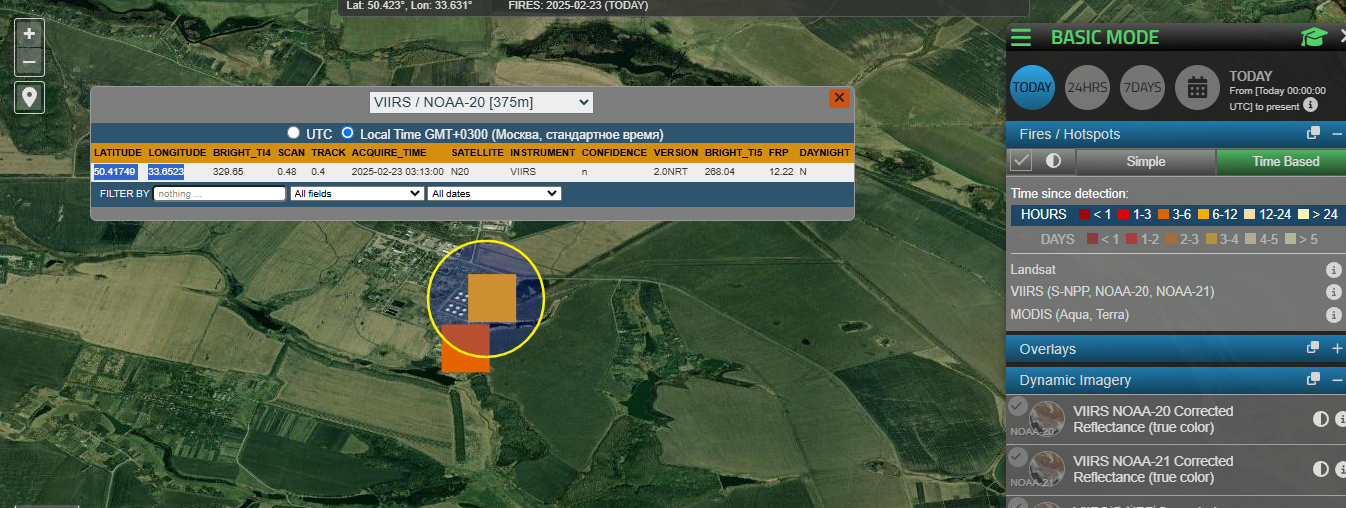Open the green hamburger menu
The width and height of the screenshot is (1346, 508).
point(1021,38)
